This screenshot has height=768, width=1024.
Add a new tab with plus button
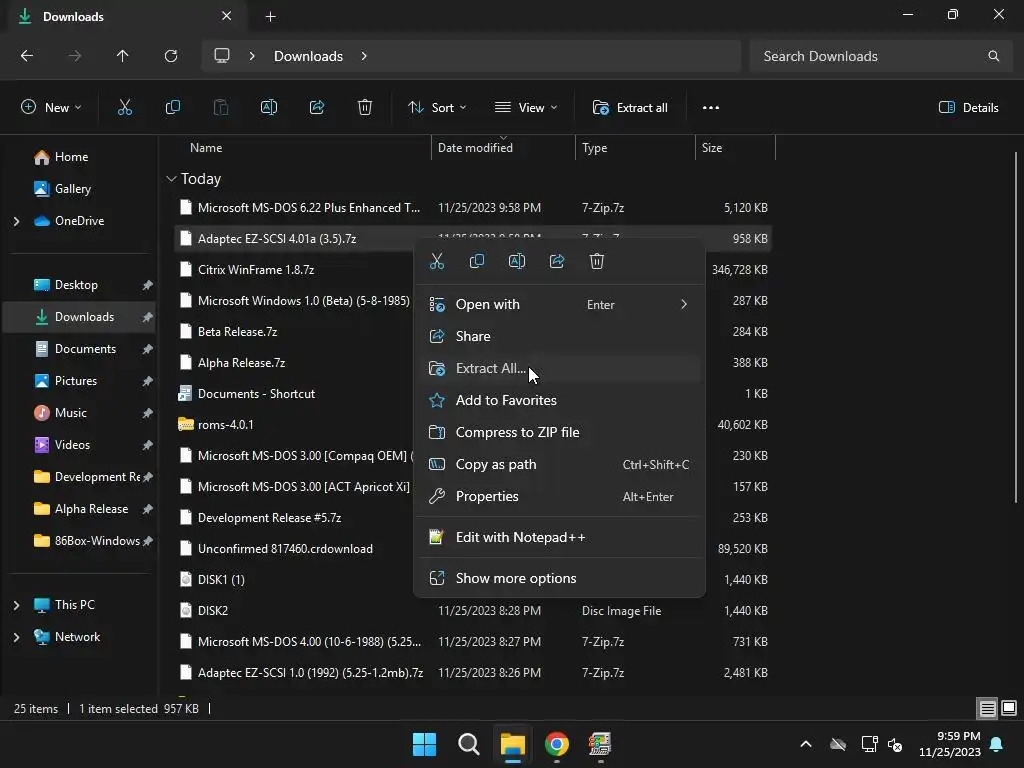pos(270,16)
